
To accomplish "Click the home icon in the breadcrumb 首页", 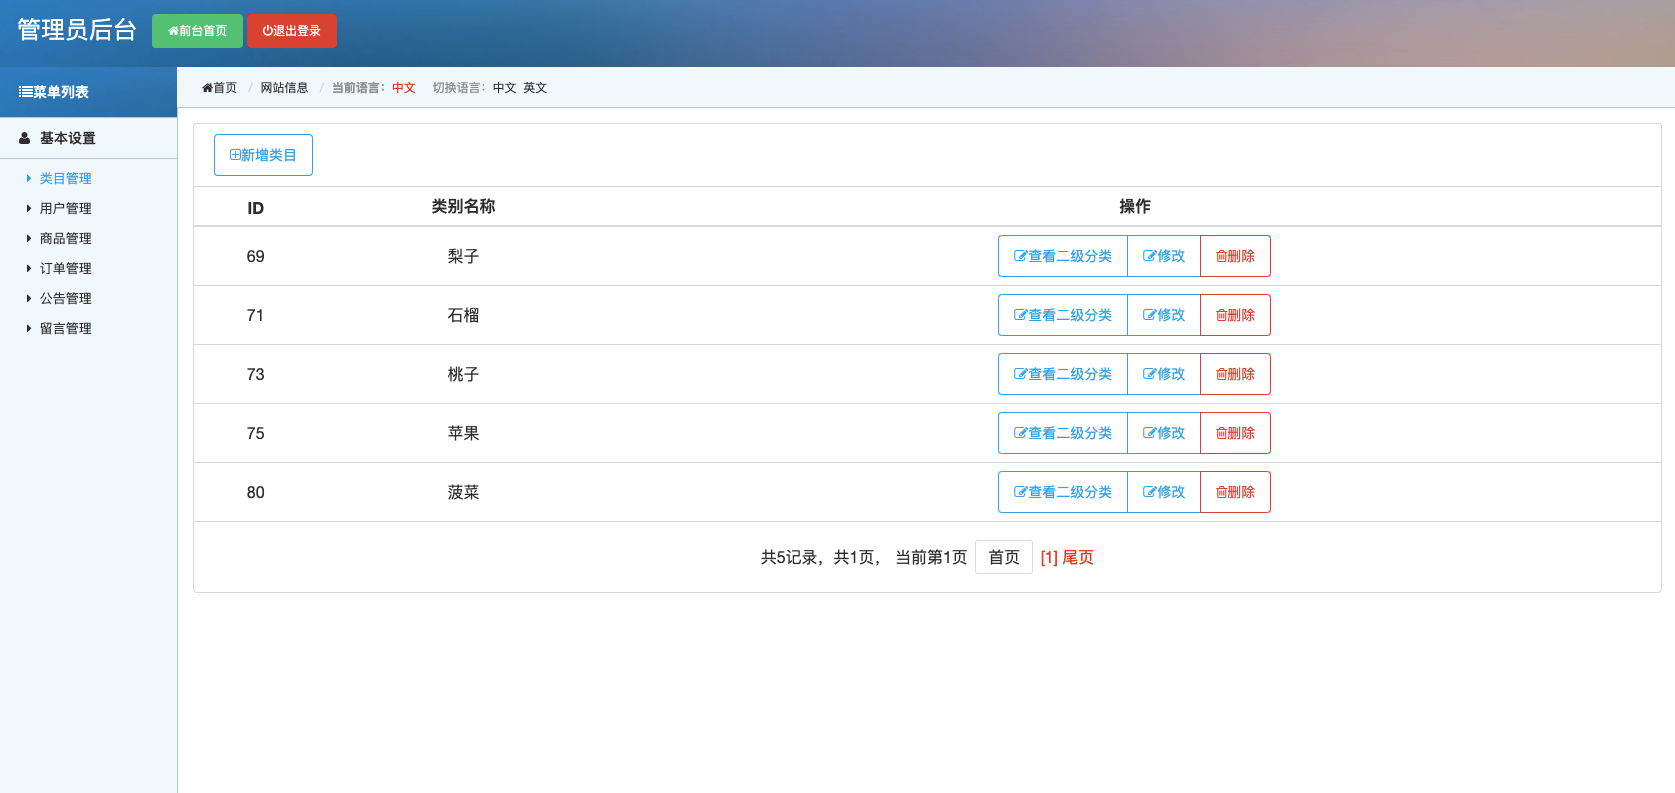I will point(207,88).
